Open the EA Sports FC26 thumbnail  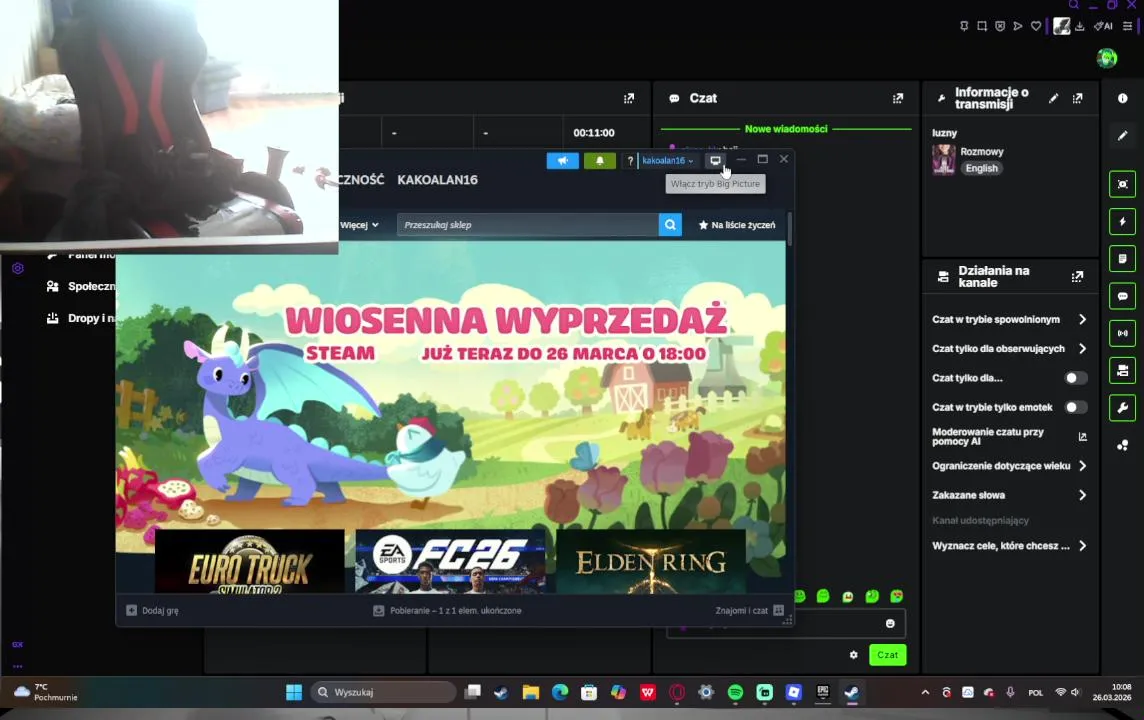click(x=450, y=561)
